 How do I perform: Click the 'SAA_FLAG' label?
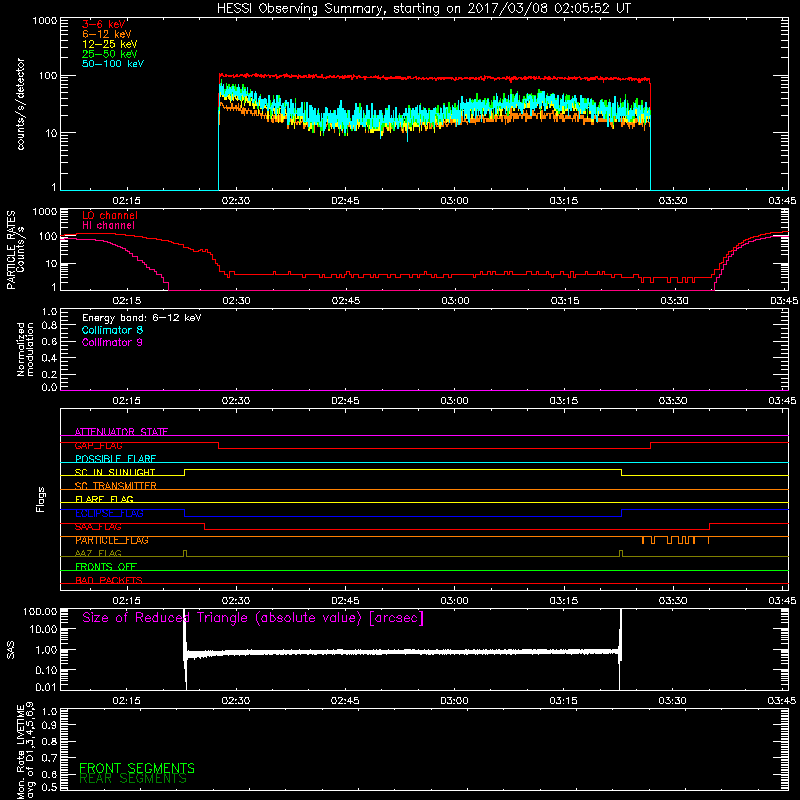pos(98,527)
